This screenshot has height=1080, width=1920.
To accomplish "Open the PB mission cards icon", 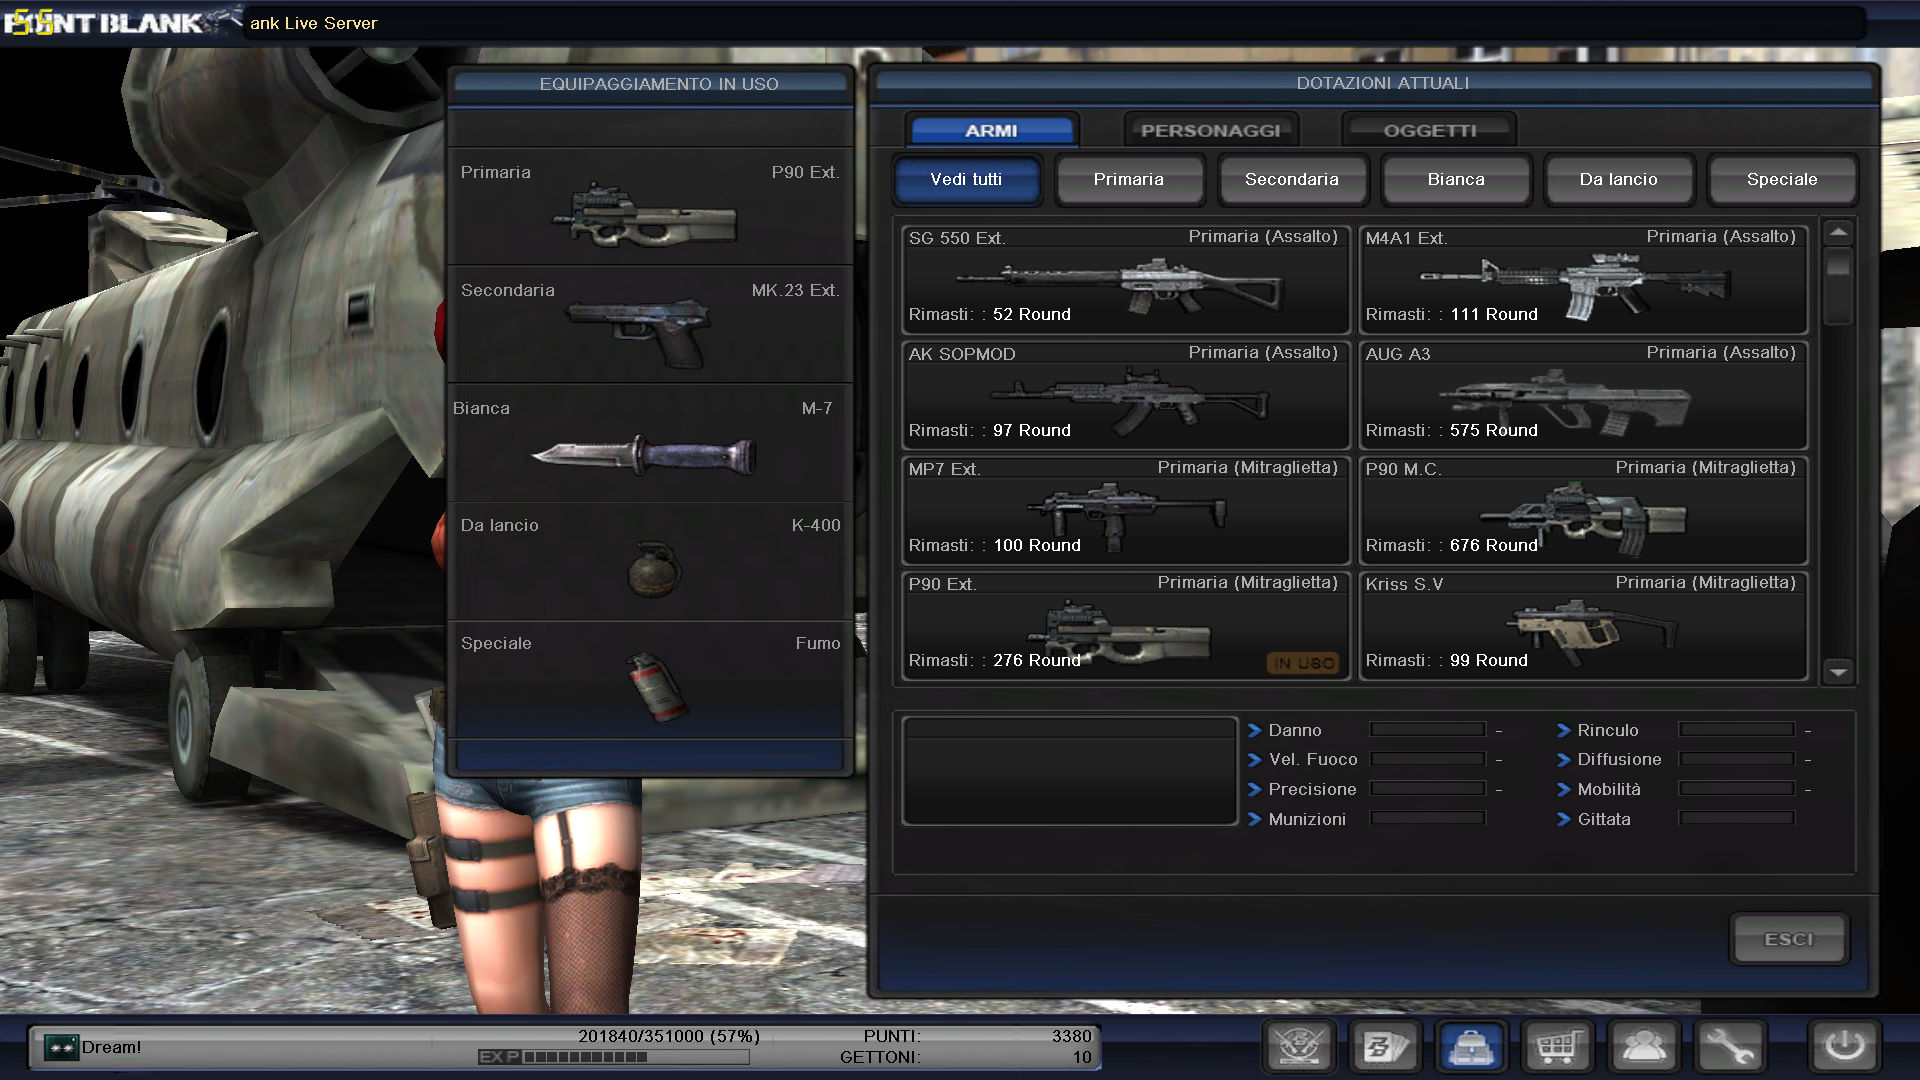I will tap(1386, 1047).
